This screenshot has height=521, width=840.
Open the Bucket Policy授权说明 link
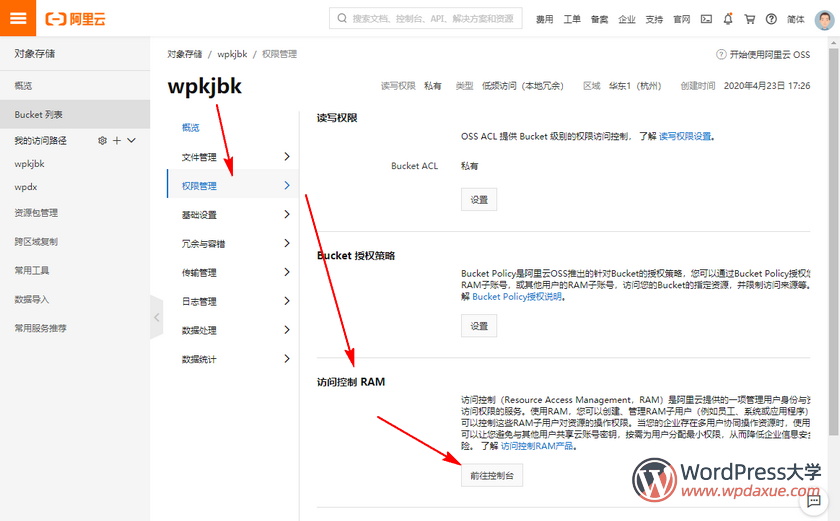tap(516, 297)
